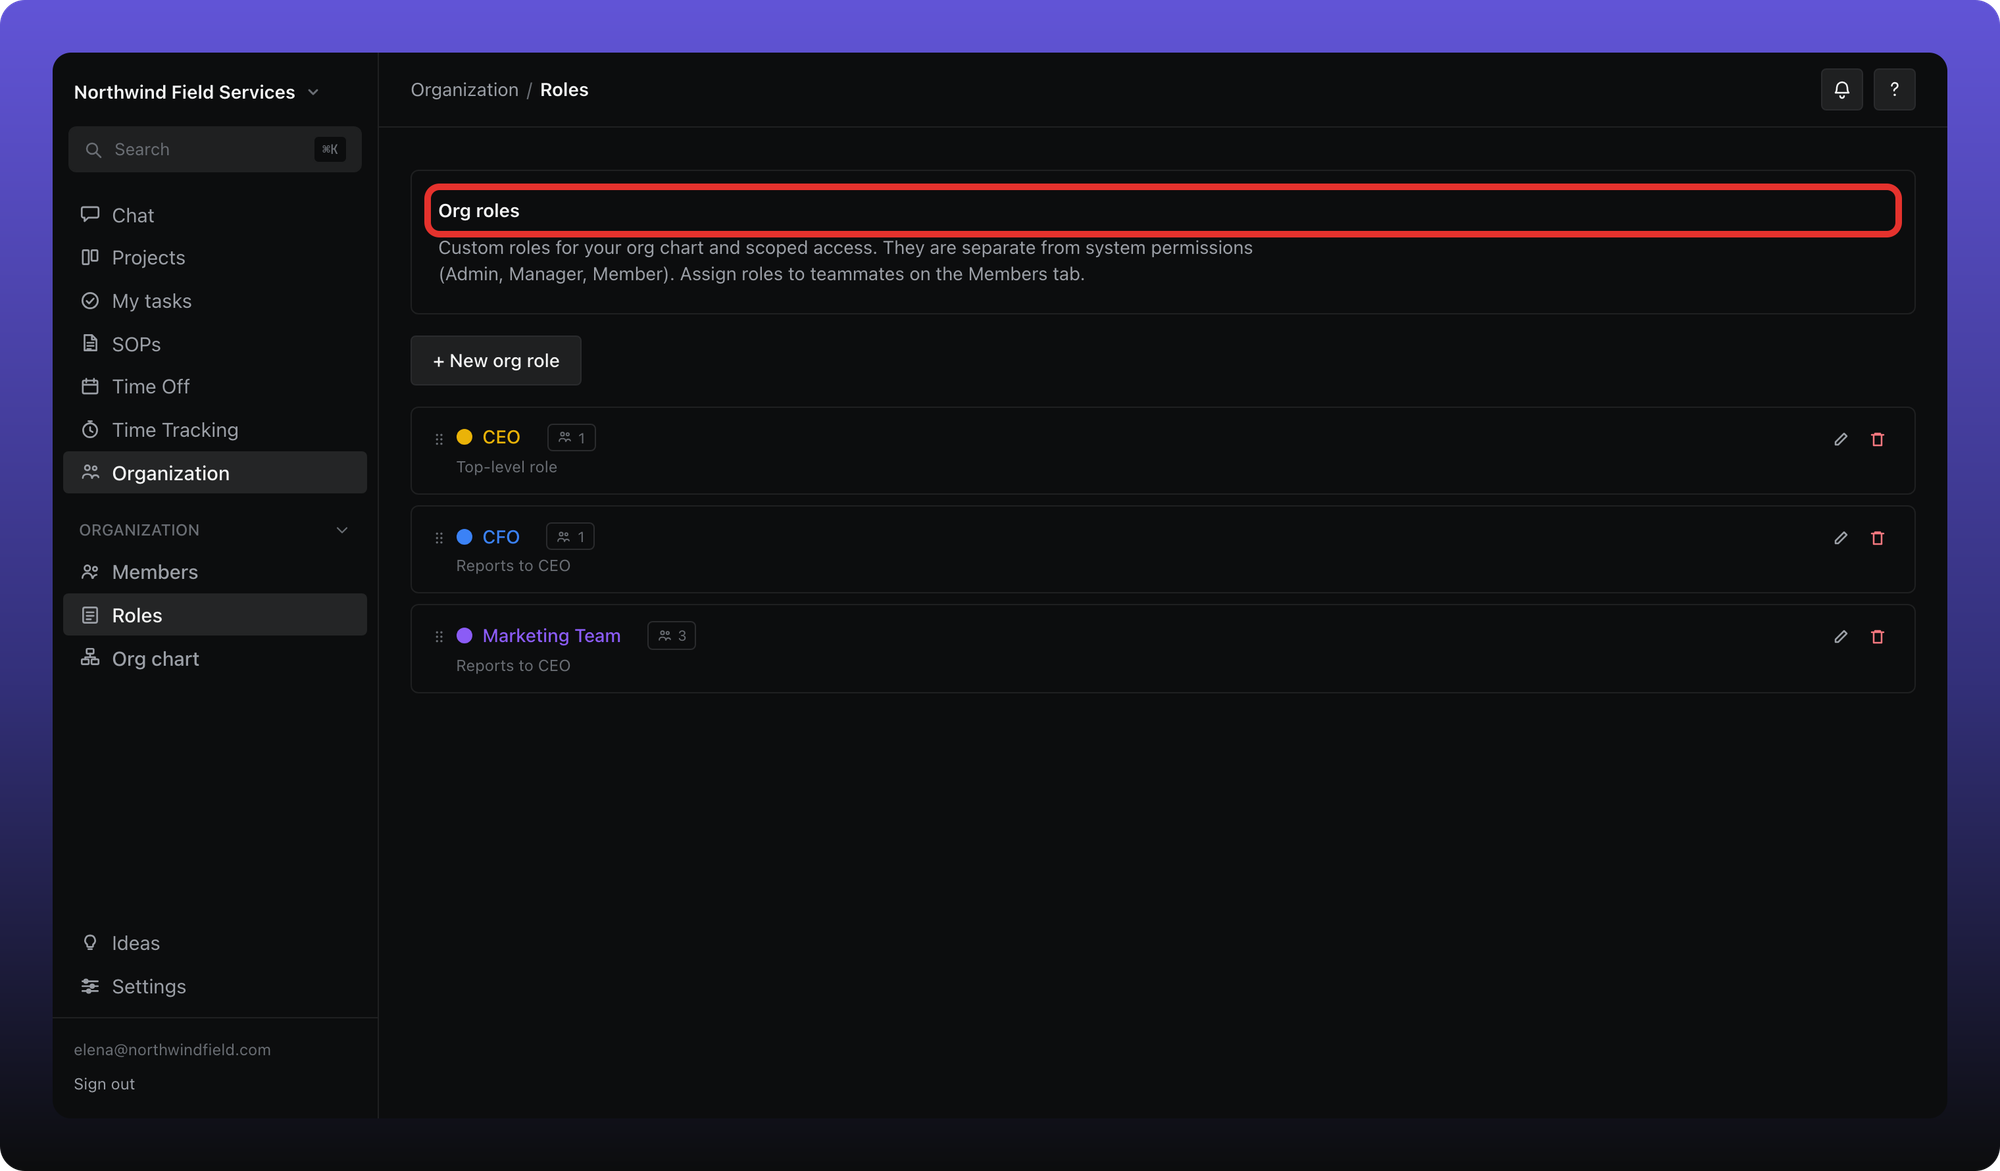The width and height of the screenshot is (2000, 1171).
Task: Open the Org chart sub-page
Action: click(215, 658)
